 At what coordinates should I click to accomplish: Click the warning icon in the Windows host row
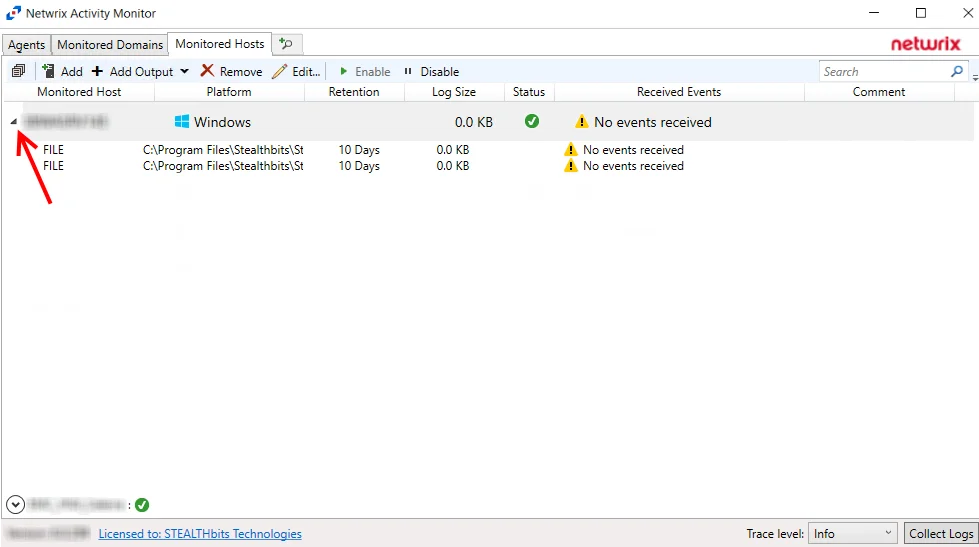pyautogui.click(x=582, y=121)
